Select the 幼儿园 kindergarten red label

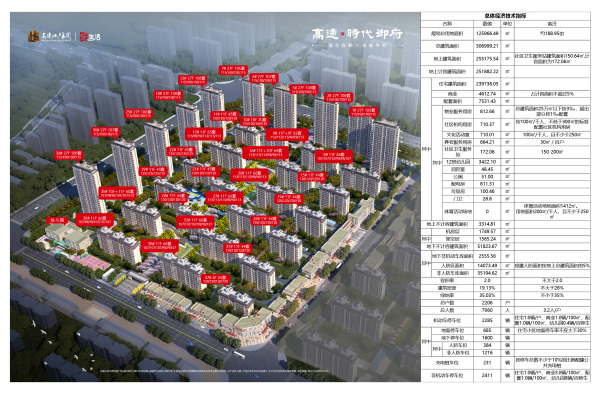pyautogui.click(x=57, y=220)
